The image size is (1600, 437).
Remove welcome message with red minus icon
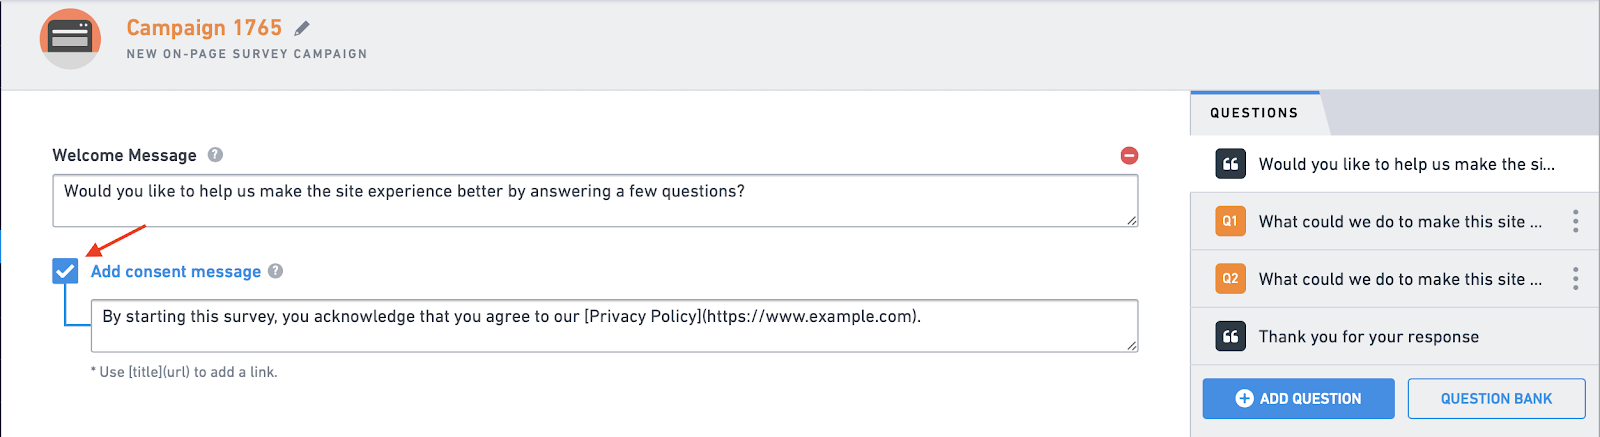[1129, 155]
